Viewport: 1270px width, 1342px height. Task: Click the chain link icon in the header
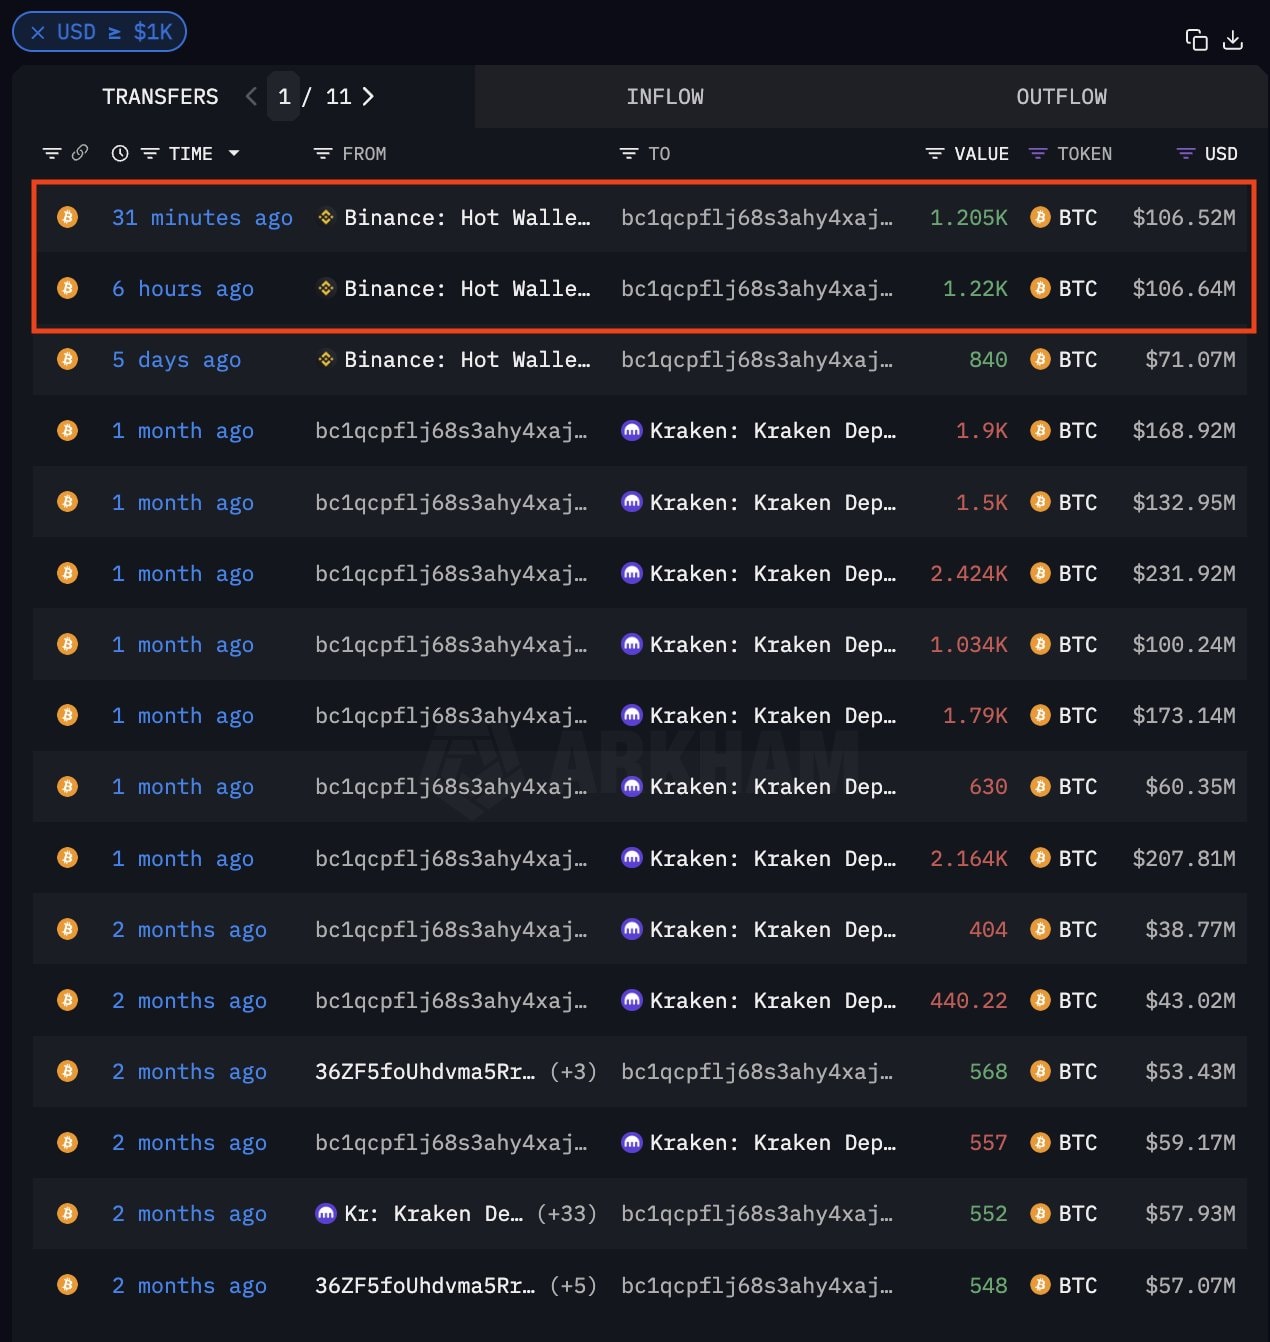pyautogui.click(x=80, y=153)
